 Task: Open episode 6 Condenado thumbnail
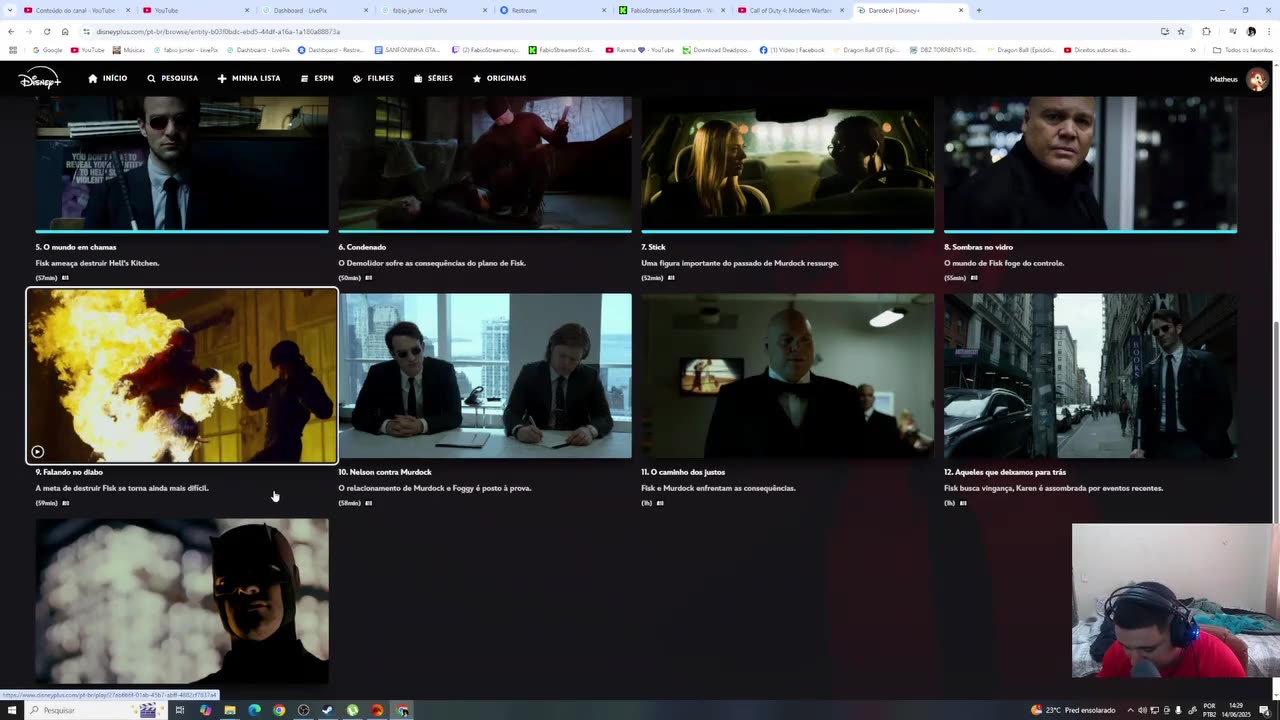(x=485, y=164)
